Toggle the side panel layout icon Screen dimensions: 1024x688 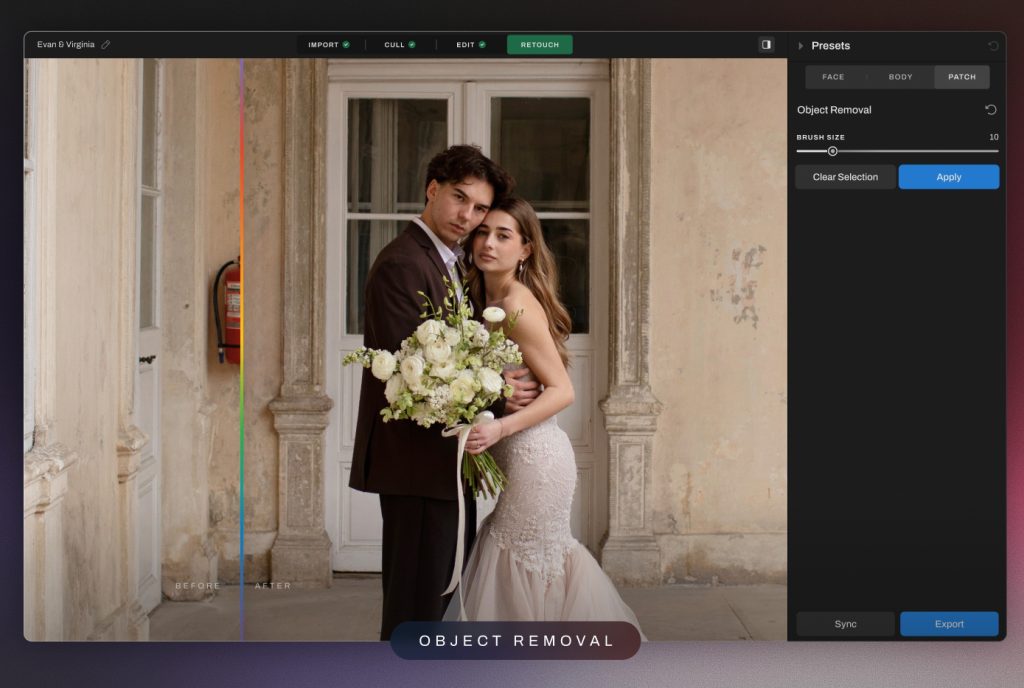pos(766,44)
